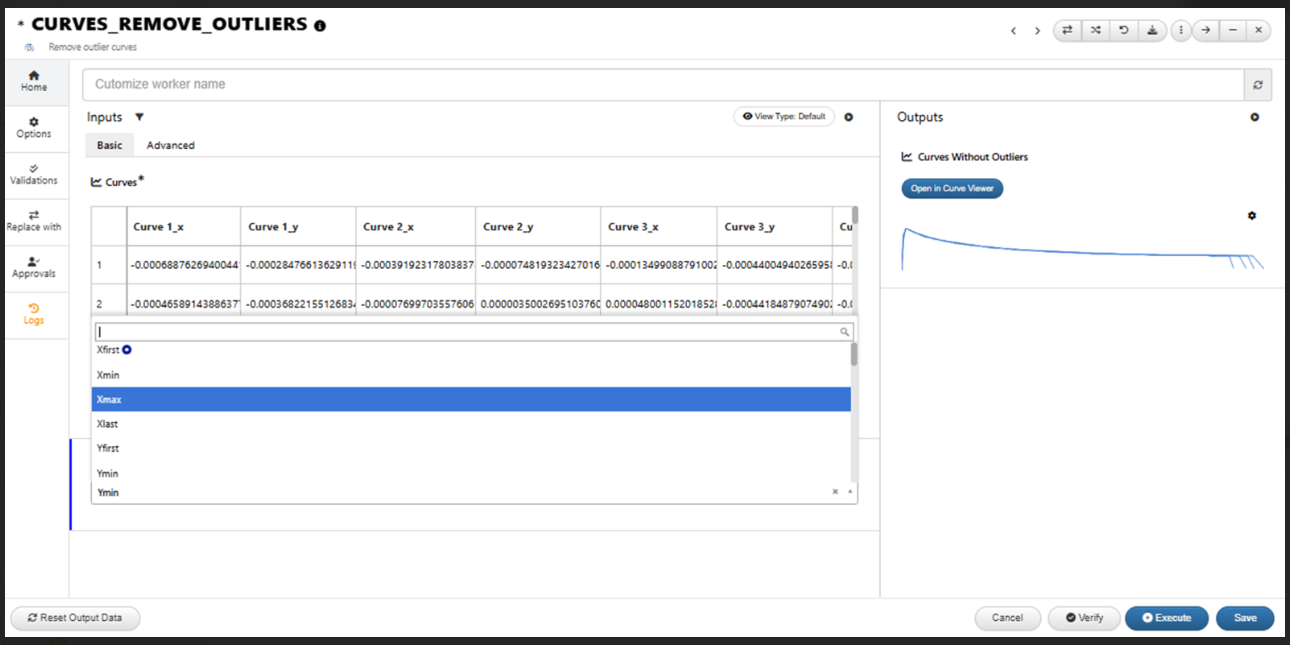Toggle View Type: Default eye button
1290x645 pixels.
pyautogui.click(x=785, y=117)
